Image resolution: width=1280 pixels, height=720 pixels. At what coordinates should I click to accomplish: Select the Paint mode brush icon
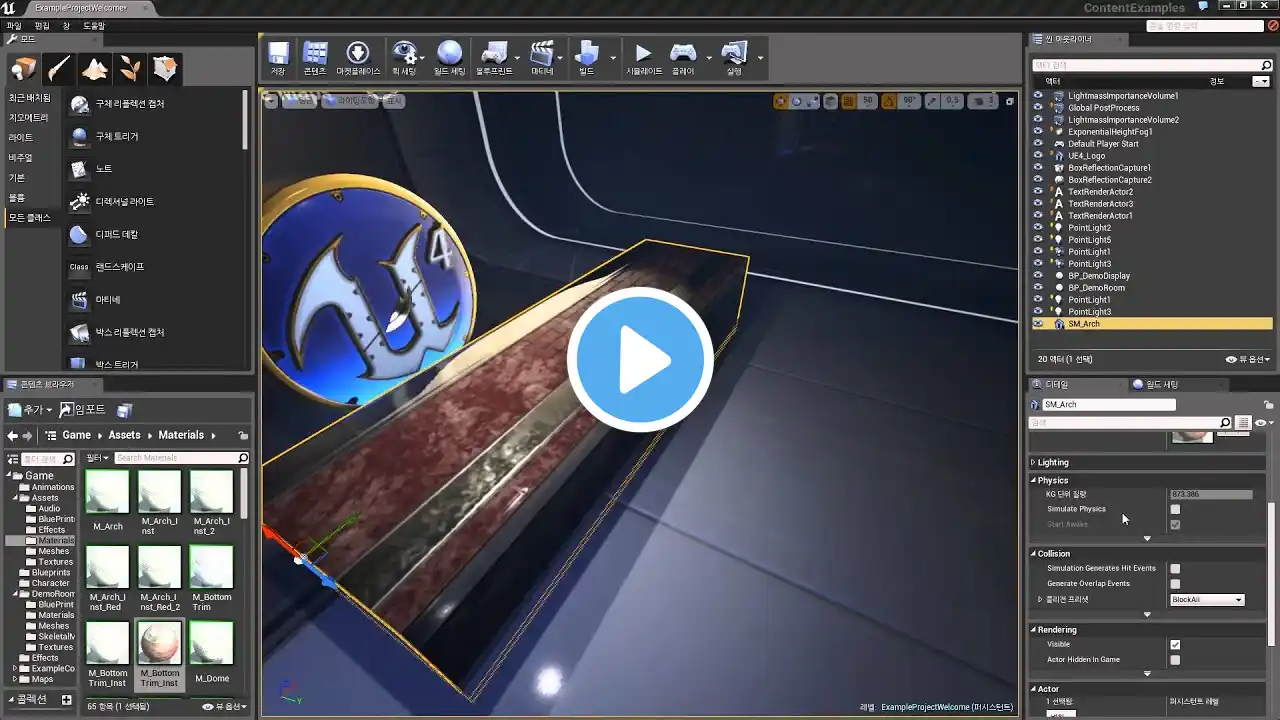coord(59,68)
